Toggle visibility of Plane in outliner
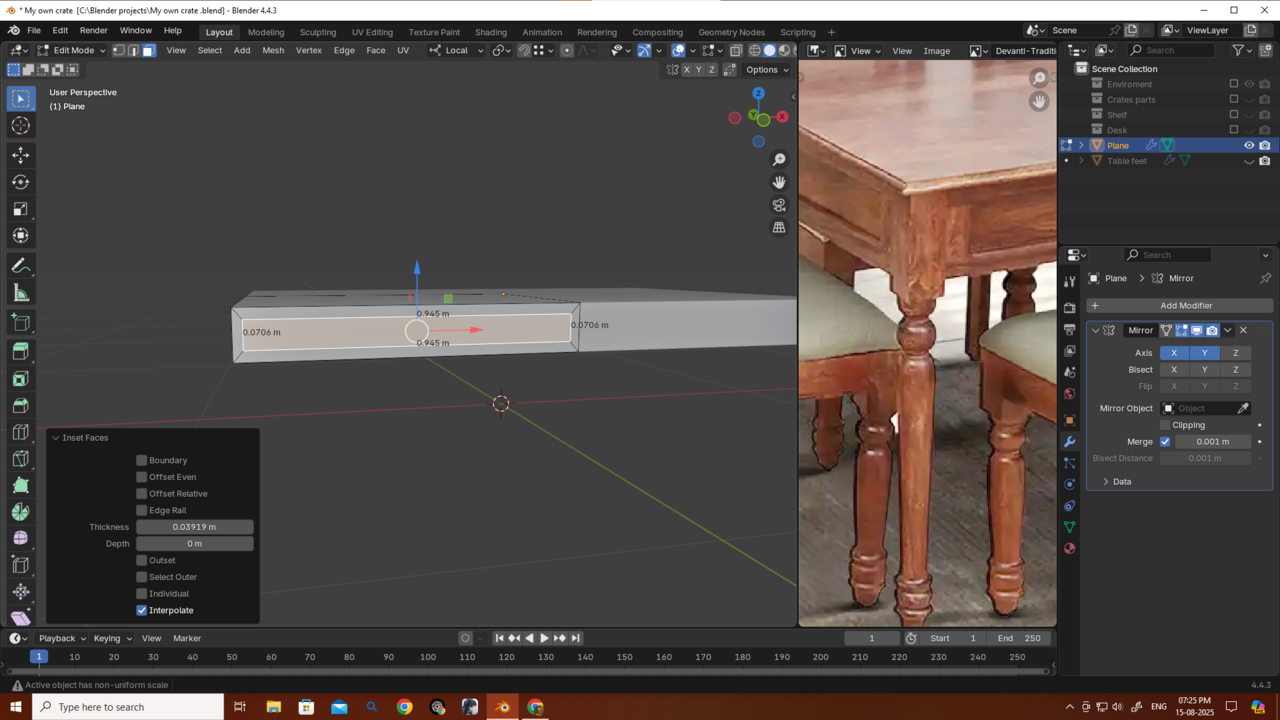 [x=1248, y=145]
